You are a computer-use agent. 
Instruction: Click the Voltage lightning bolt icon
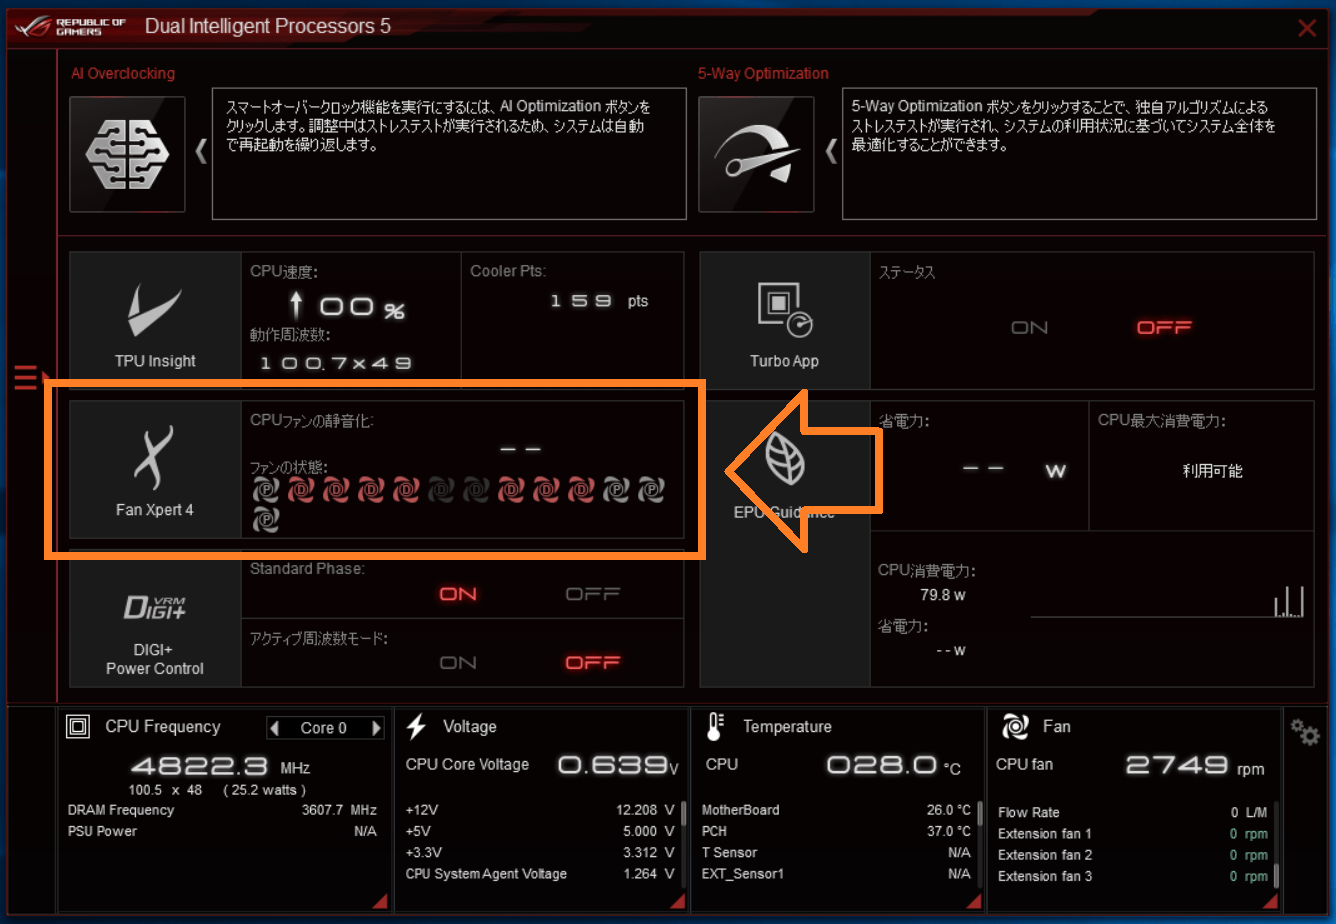417,727
